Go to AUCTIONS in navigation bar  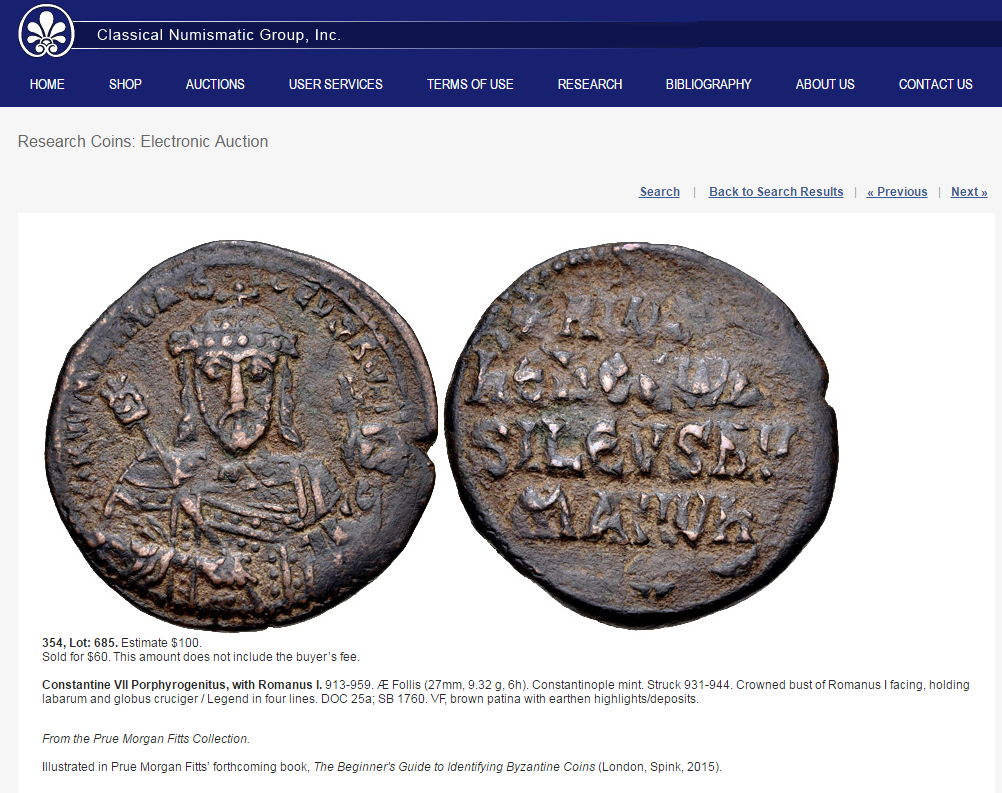(x=215, y=84)
